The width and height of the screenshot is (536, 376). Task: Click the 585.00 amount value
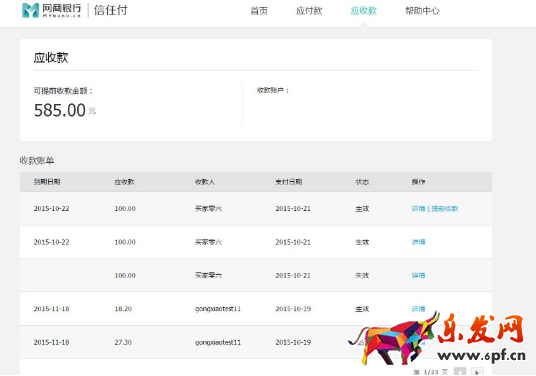pos(60,110)
